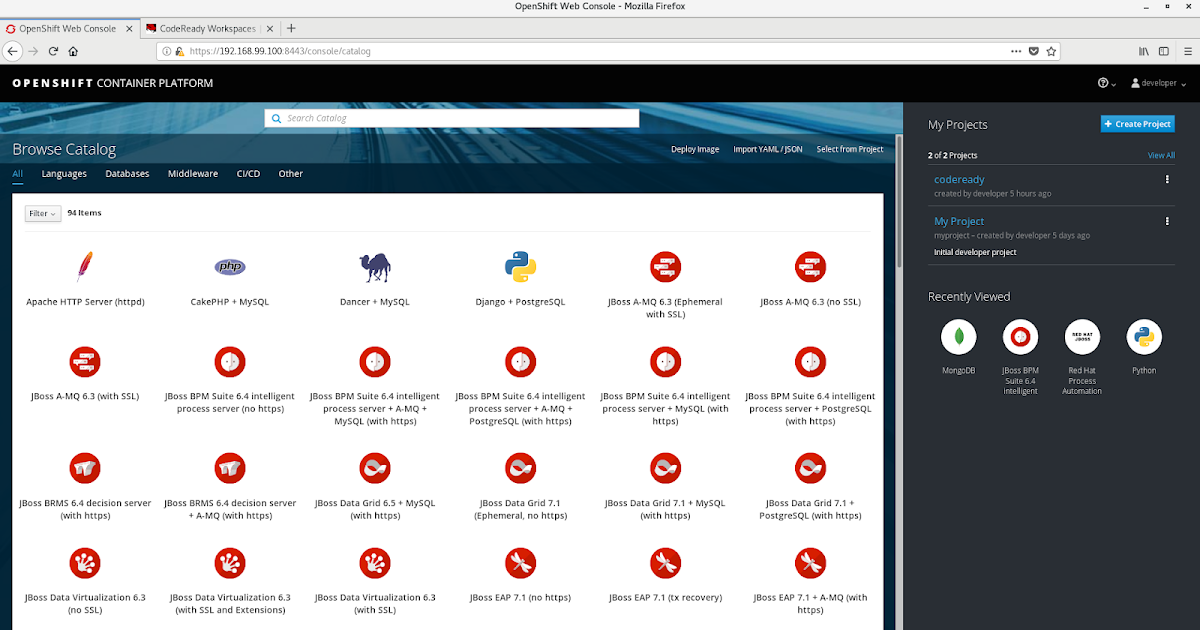Viewport: 1200px width, 630px height.
Task: Open JBoss BPM Suite 6.4 (no https) icon
Action: click(230, 362)
